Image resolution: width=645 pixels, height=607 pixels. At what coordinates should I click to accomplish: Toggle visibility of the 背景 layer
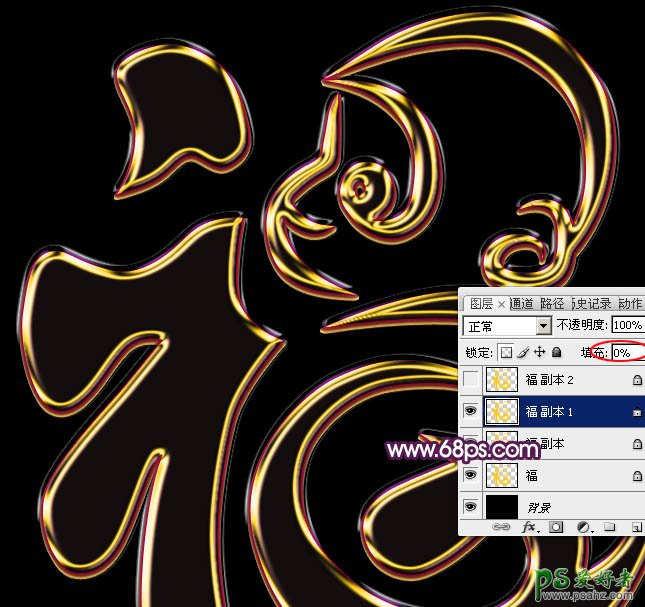click(x=471, y=506)
